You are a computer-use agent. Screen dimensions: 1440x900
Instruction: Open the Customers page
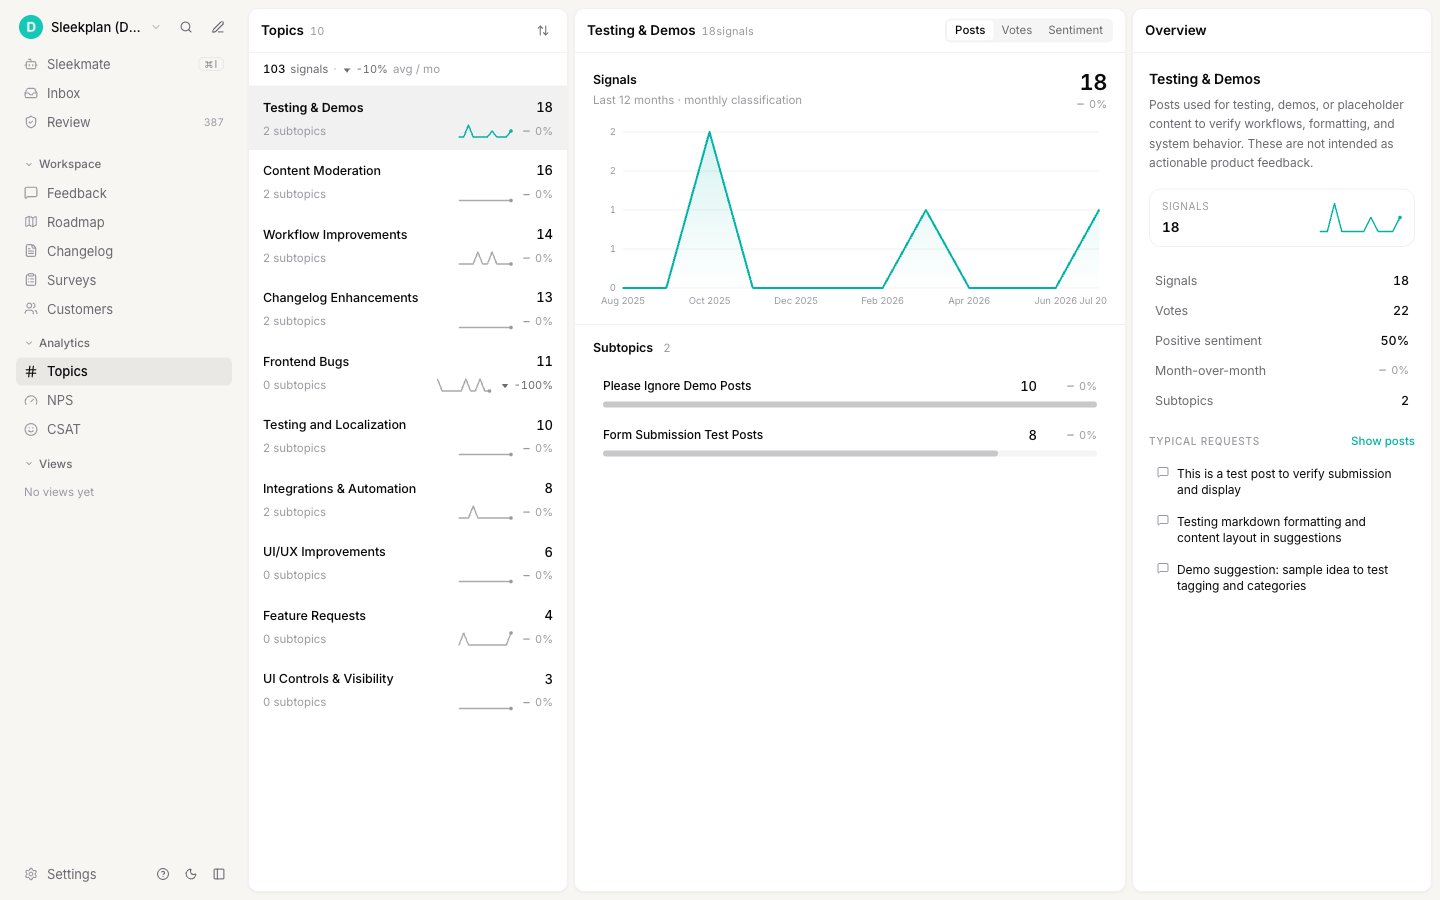click(124, 309)
